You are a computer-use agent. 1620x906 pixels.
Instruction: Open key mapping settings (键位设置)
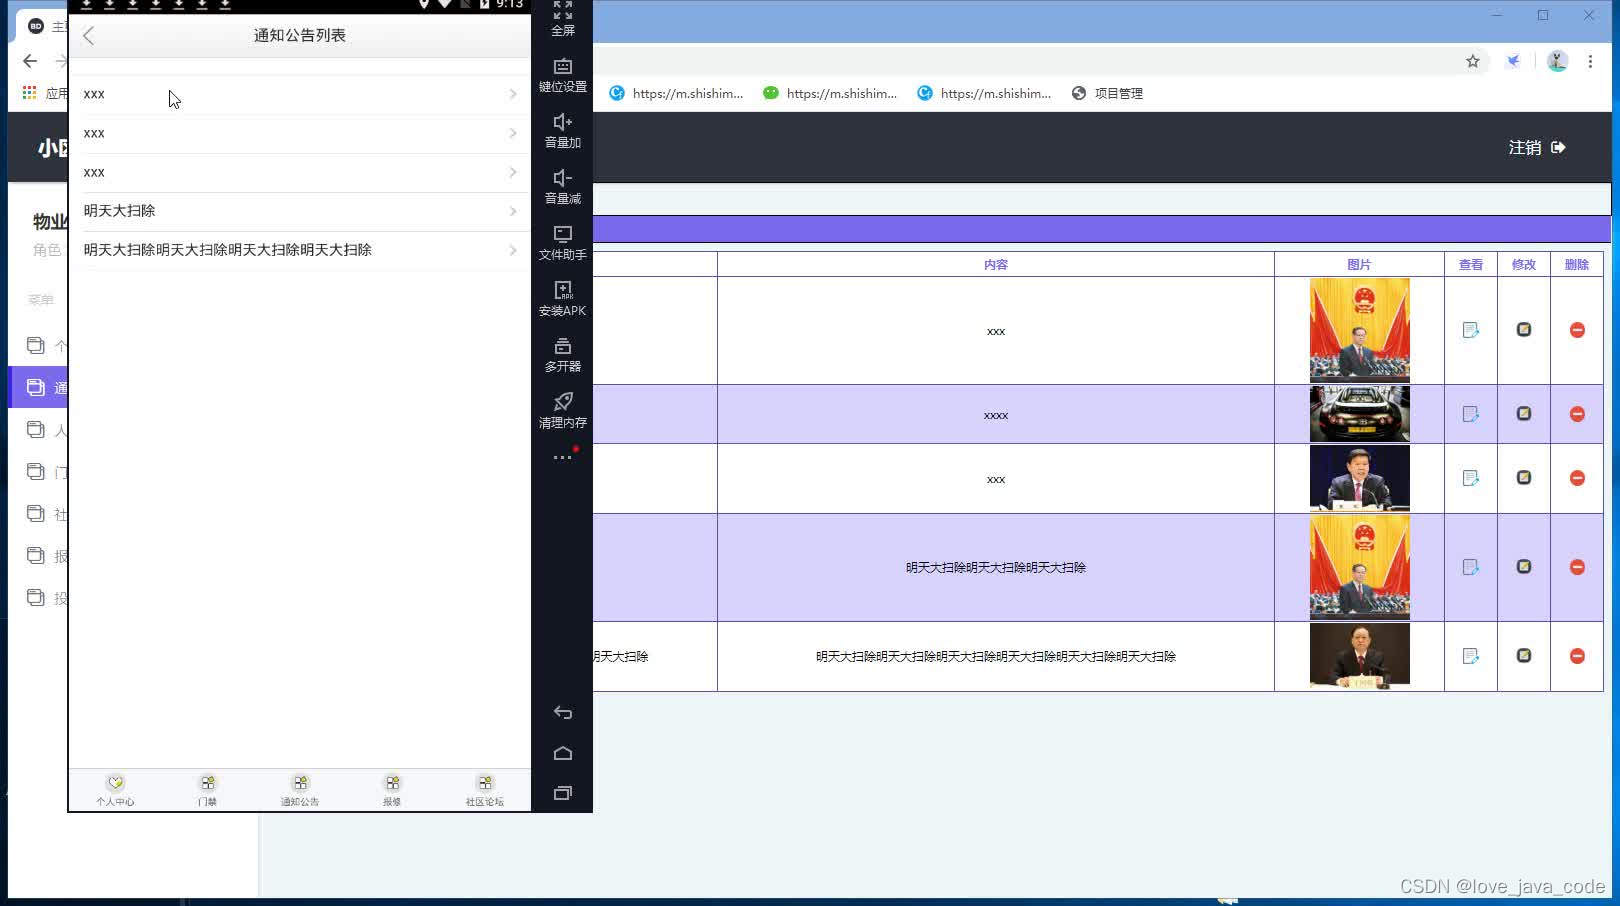[563, 75]
